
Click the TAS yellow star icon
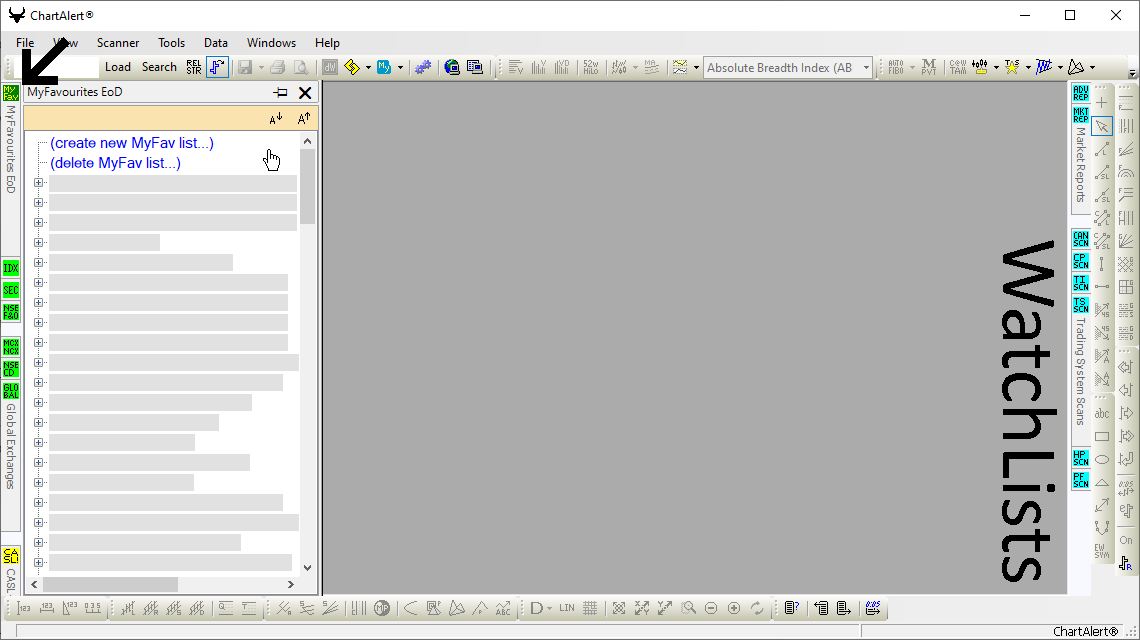click(1012, 67)
